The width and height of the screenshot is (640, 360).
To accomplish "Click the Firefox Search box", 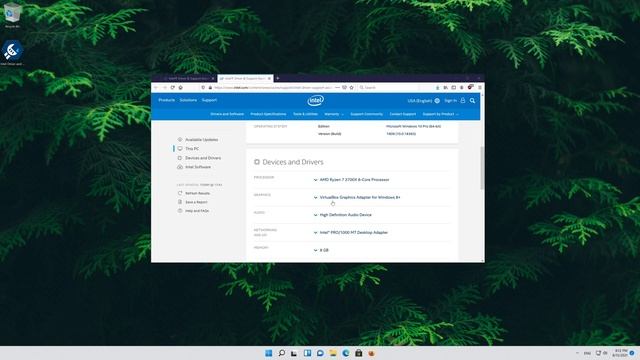I will 388,87.
